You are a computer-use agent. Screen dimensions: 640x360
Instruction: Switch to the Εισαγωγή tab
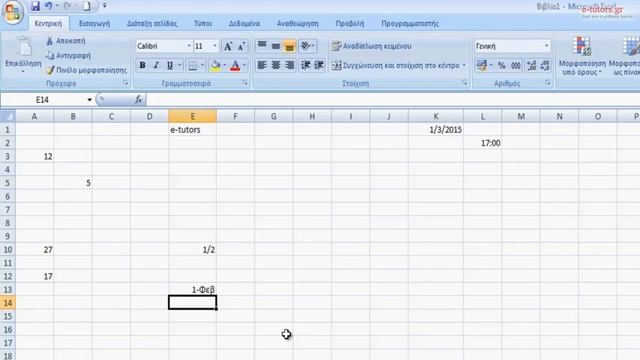click(94, 24)
